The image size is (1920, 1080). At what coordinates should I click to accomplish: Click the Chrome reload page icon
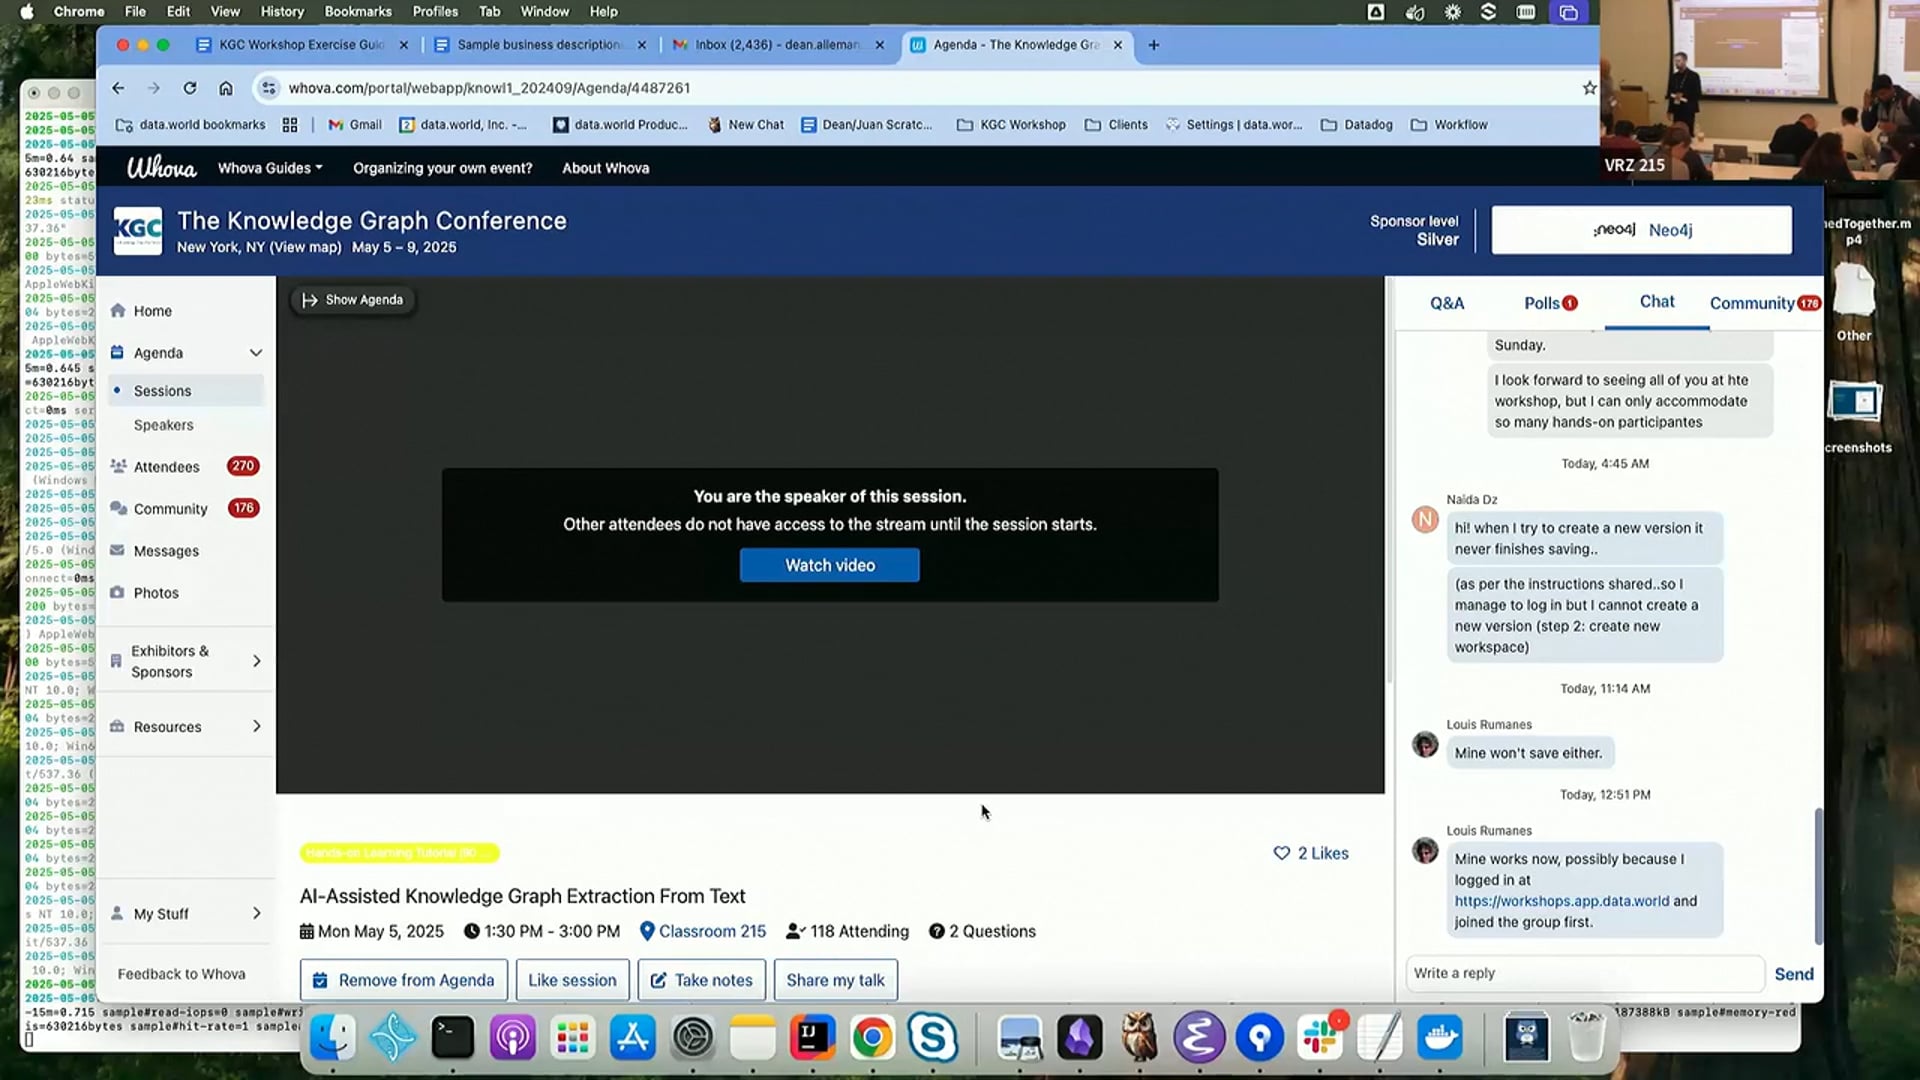pyautogui.click(x=189, y=88)
